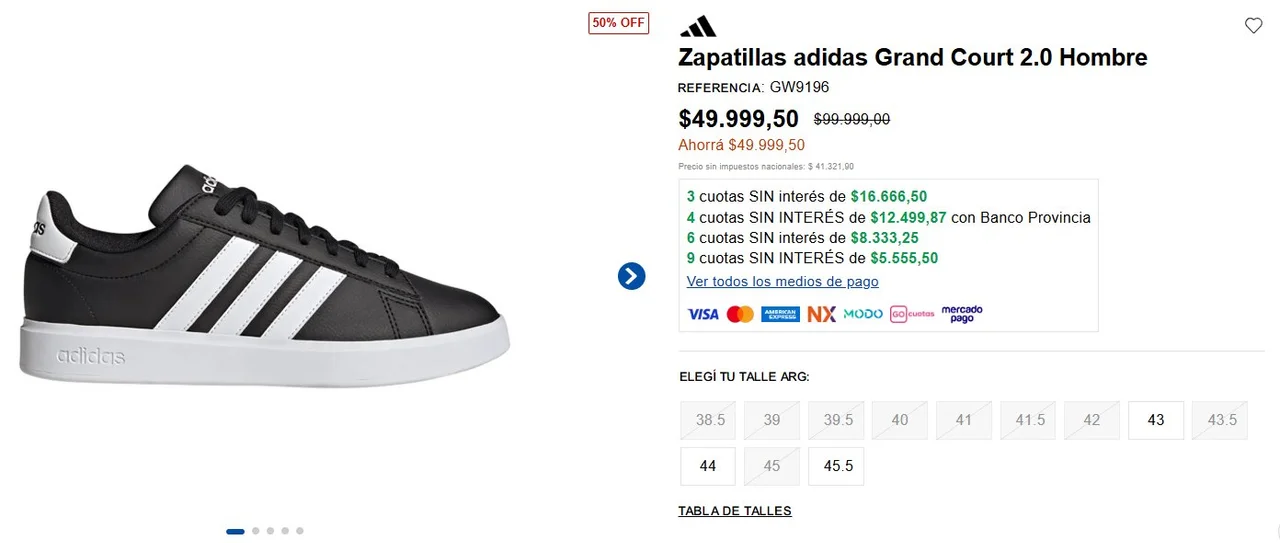Select size 44

[708, 466]
